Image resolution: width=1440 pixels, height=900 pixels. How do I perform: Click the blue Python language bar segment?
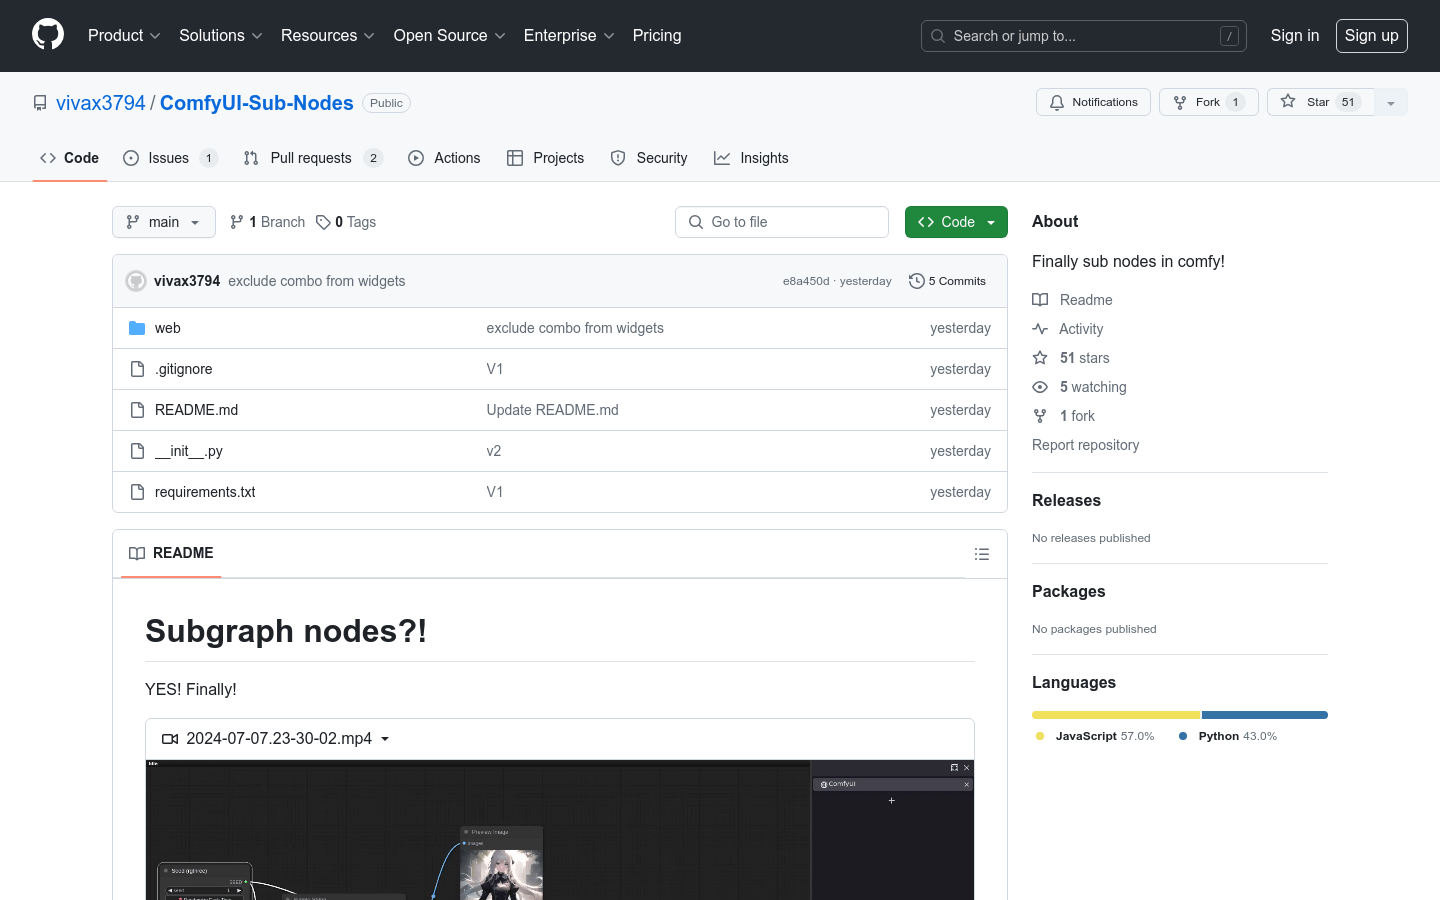(1265, 715)
